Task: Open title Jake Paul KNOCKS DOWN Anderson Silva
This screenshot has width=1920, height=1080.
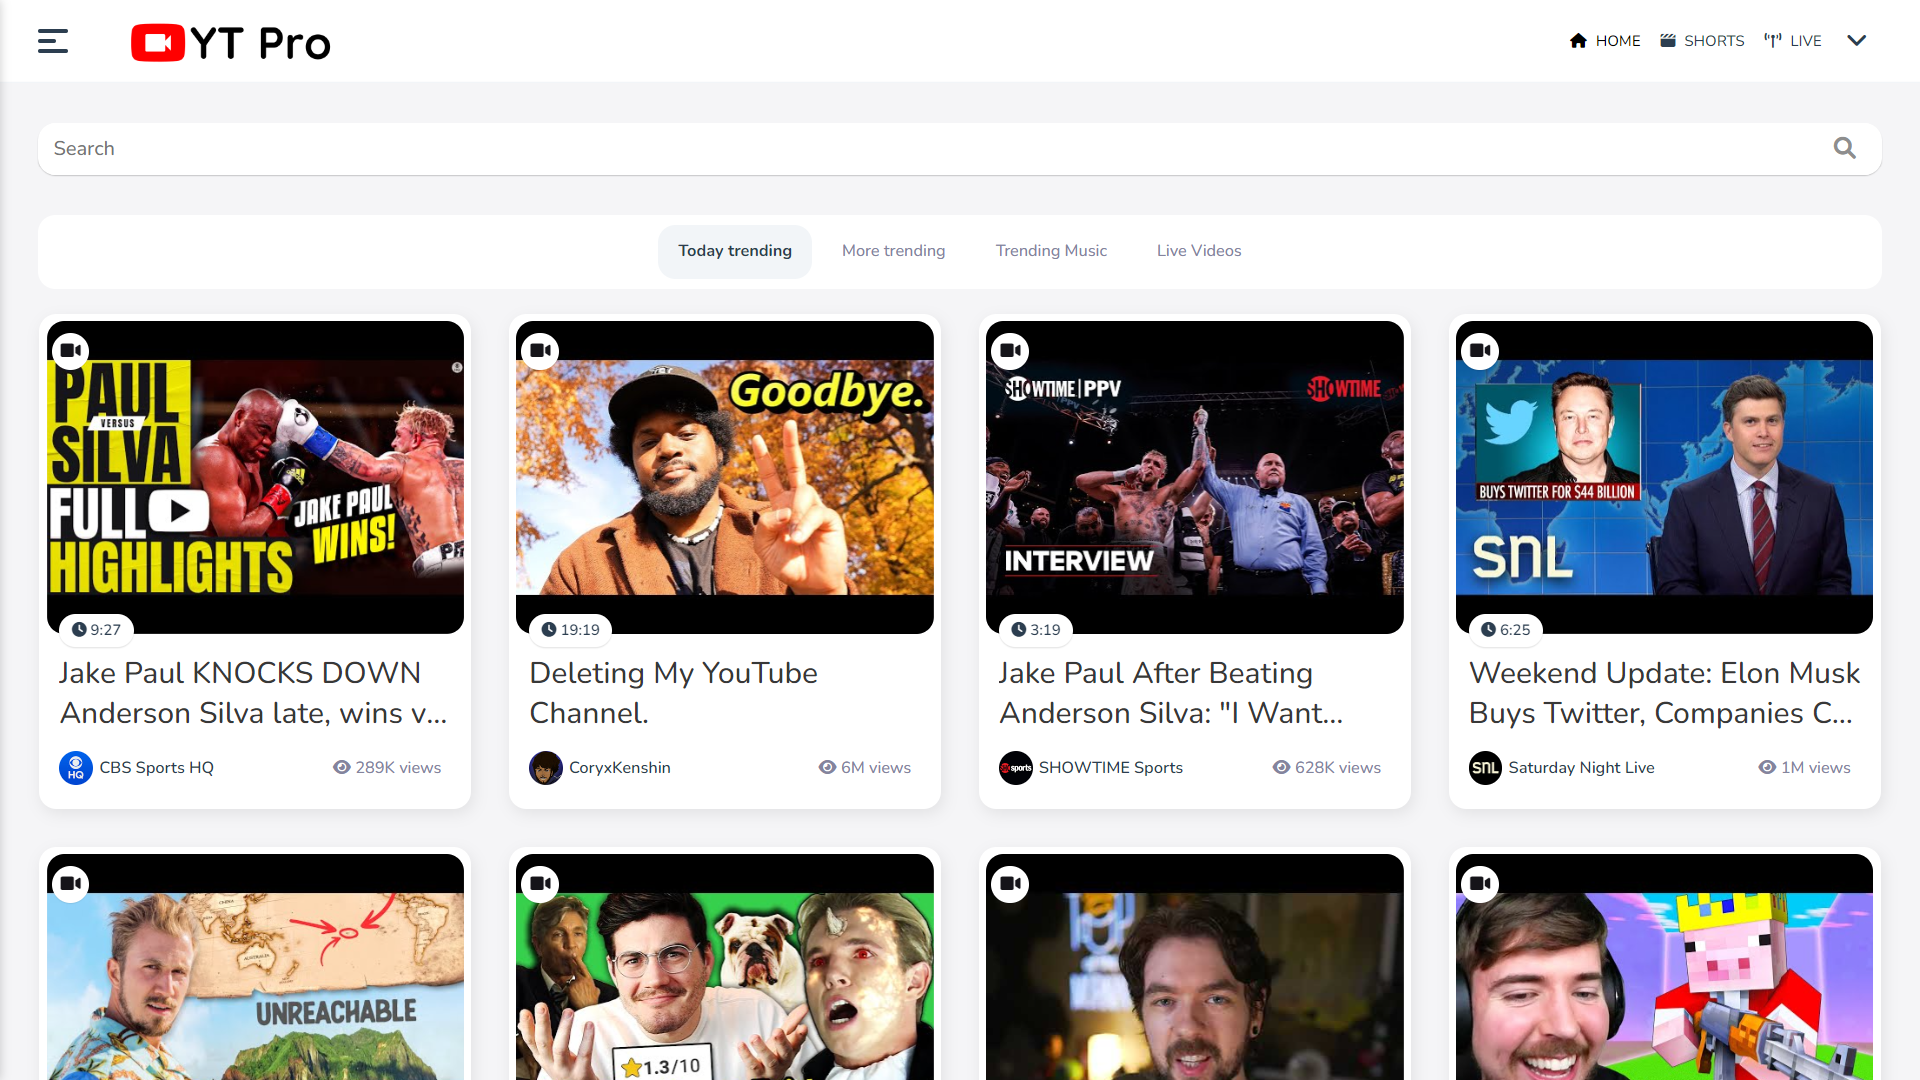Action: pyautogui.click(x=254, y=693)
